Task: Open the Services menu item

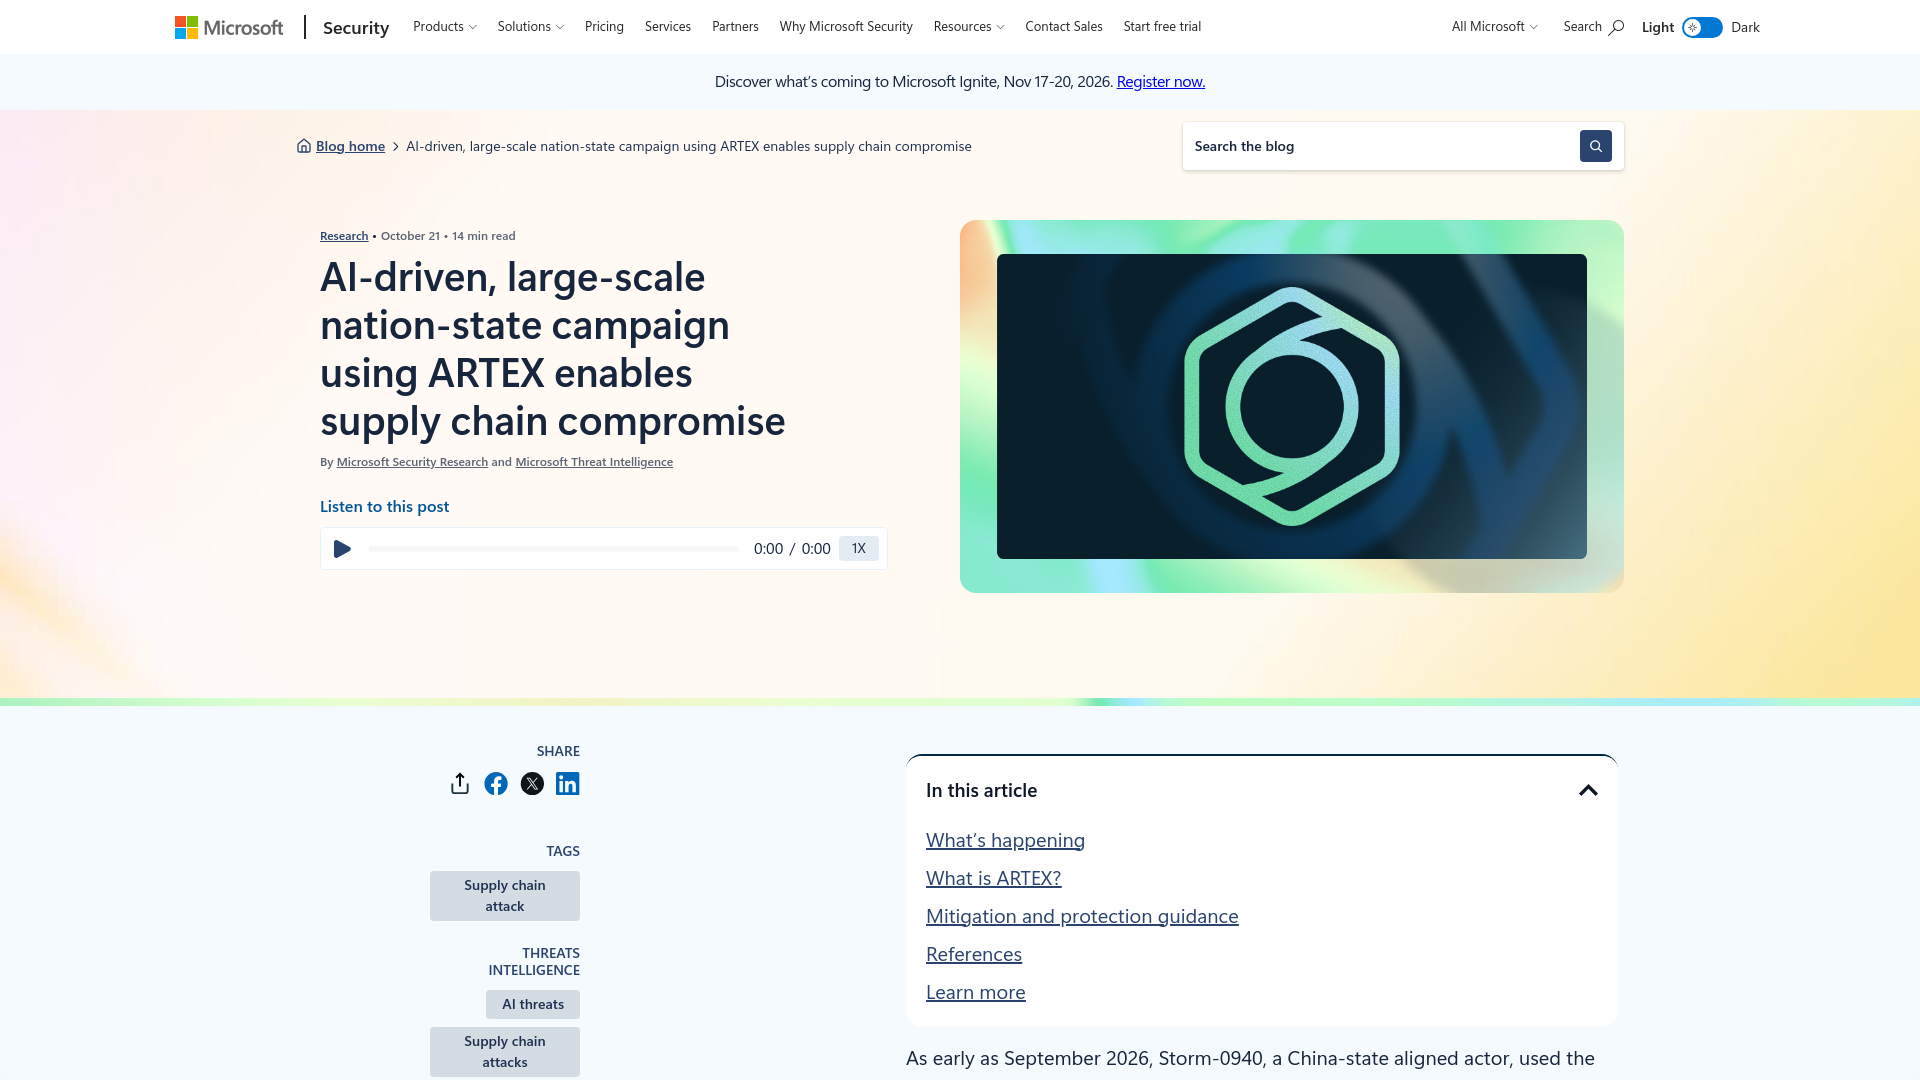Action: (668, 27)
